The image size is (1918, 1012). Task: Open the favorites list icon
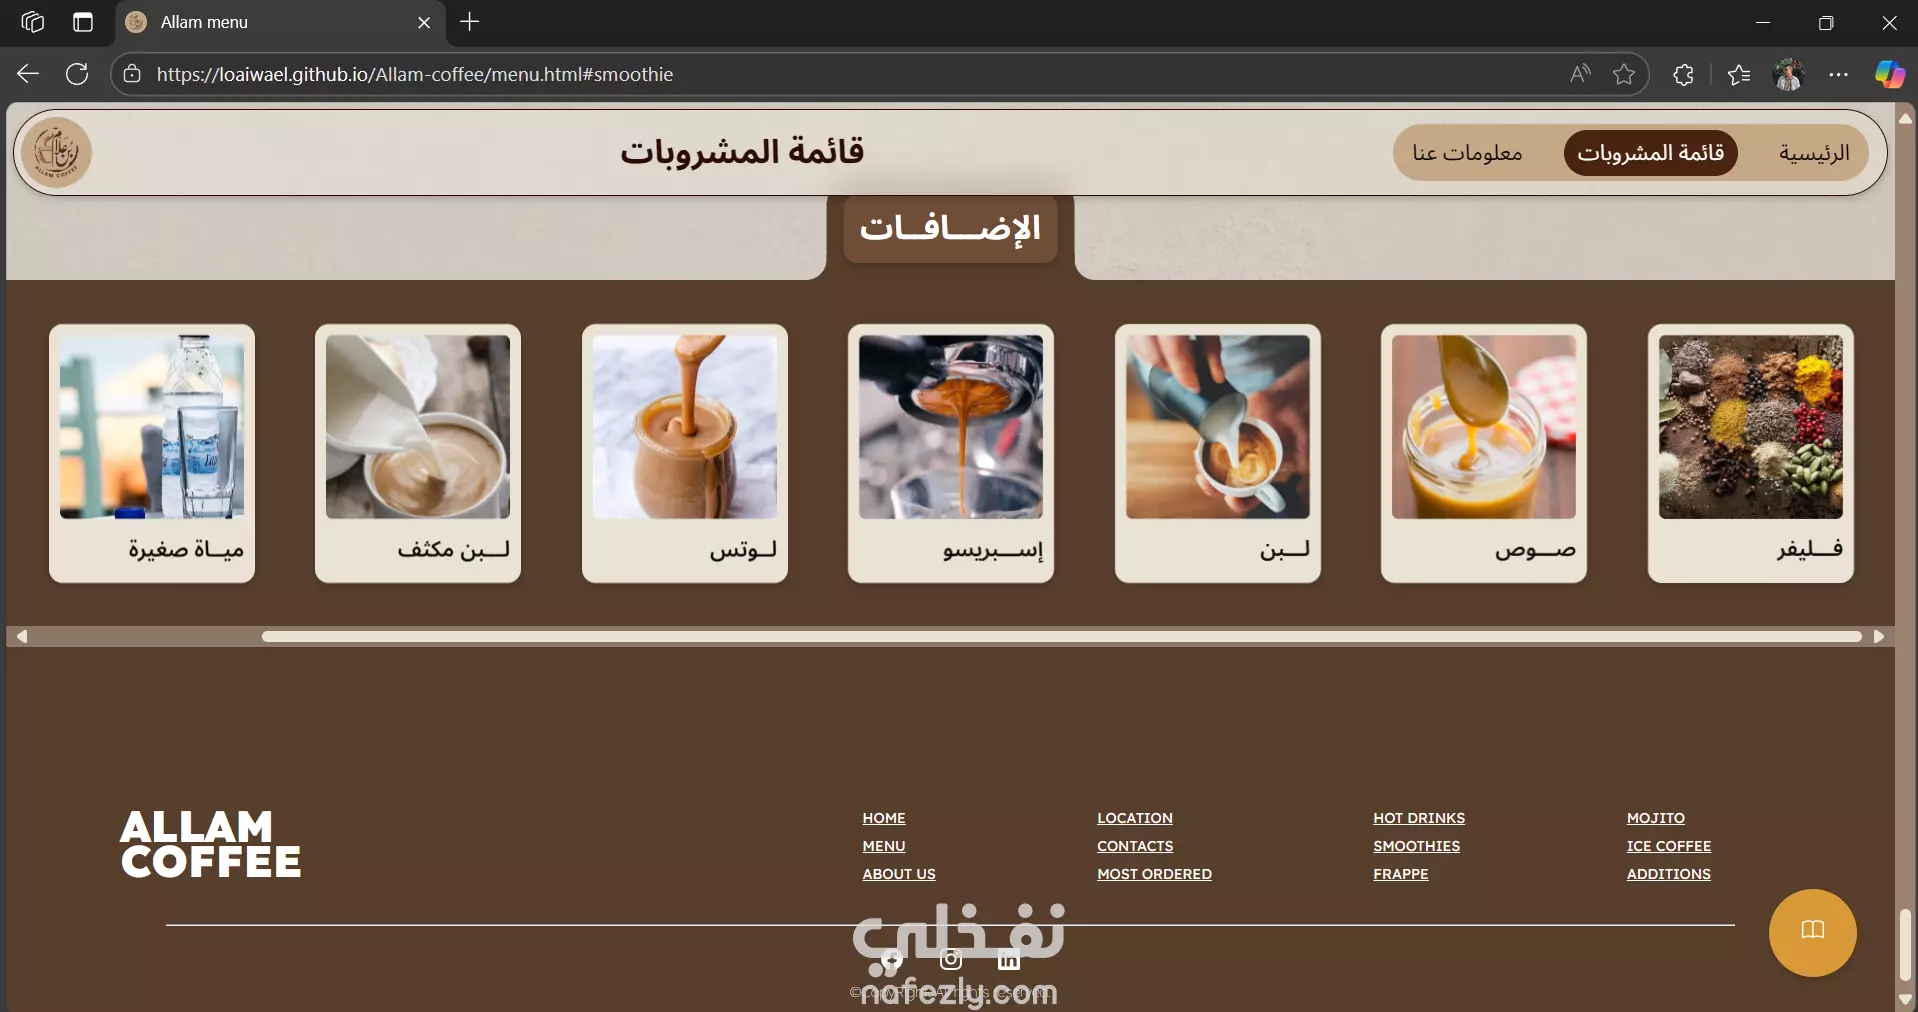pyautogui.click(x=1739, y=74)
